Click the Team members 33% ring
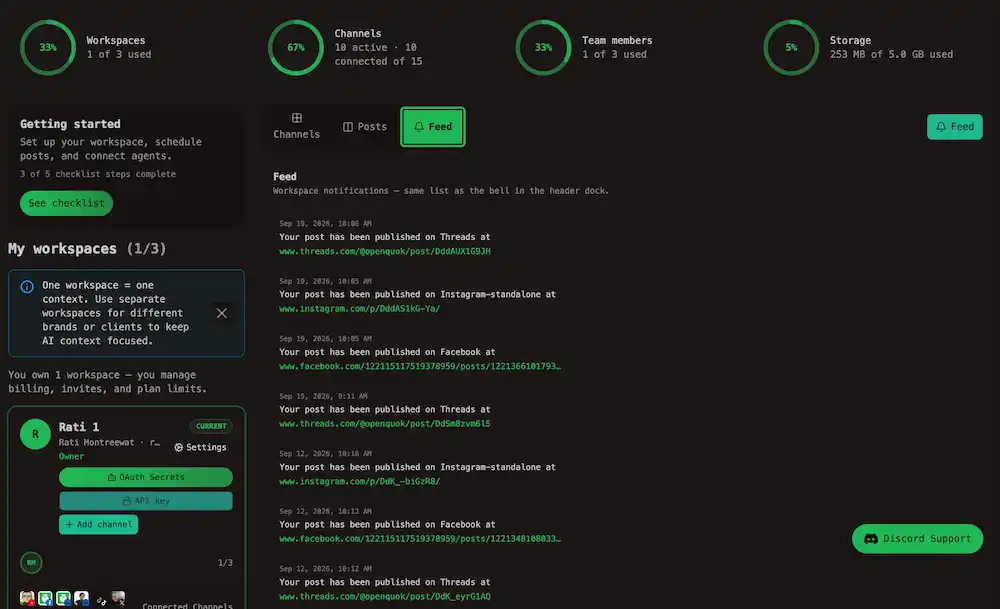This screenshot has width=1000, height=609. [x=543, y=47]
